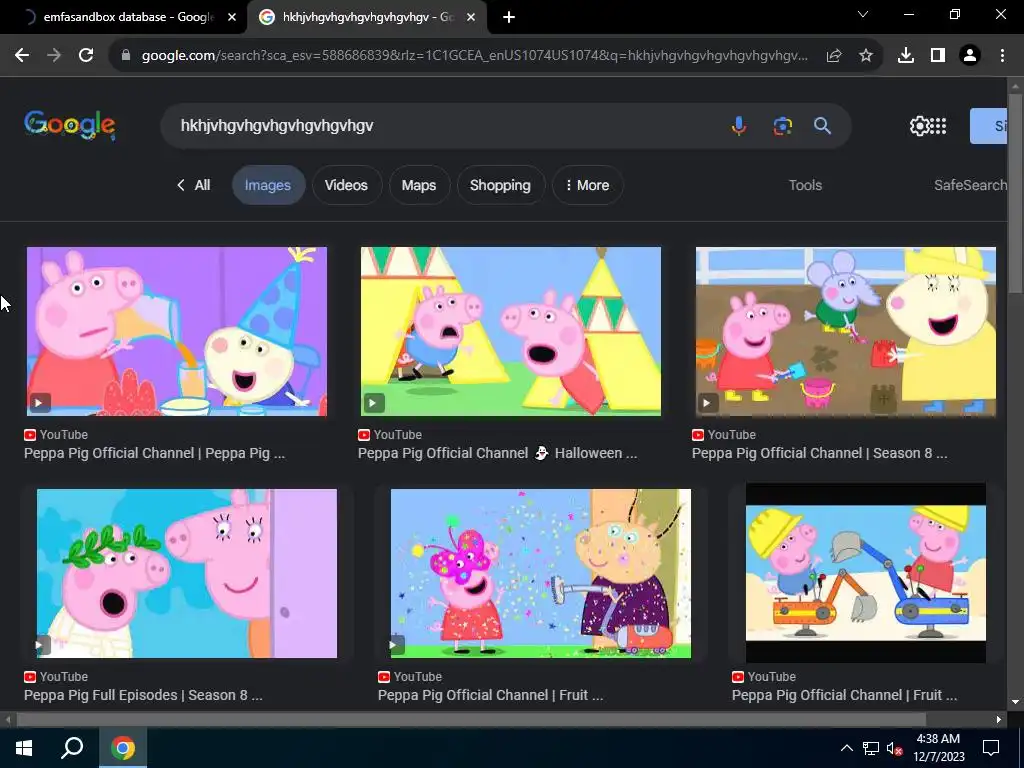
Task: Open thumbnail of Peppa and George tents
Action: [511, 331]
